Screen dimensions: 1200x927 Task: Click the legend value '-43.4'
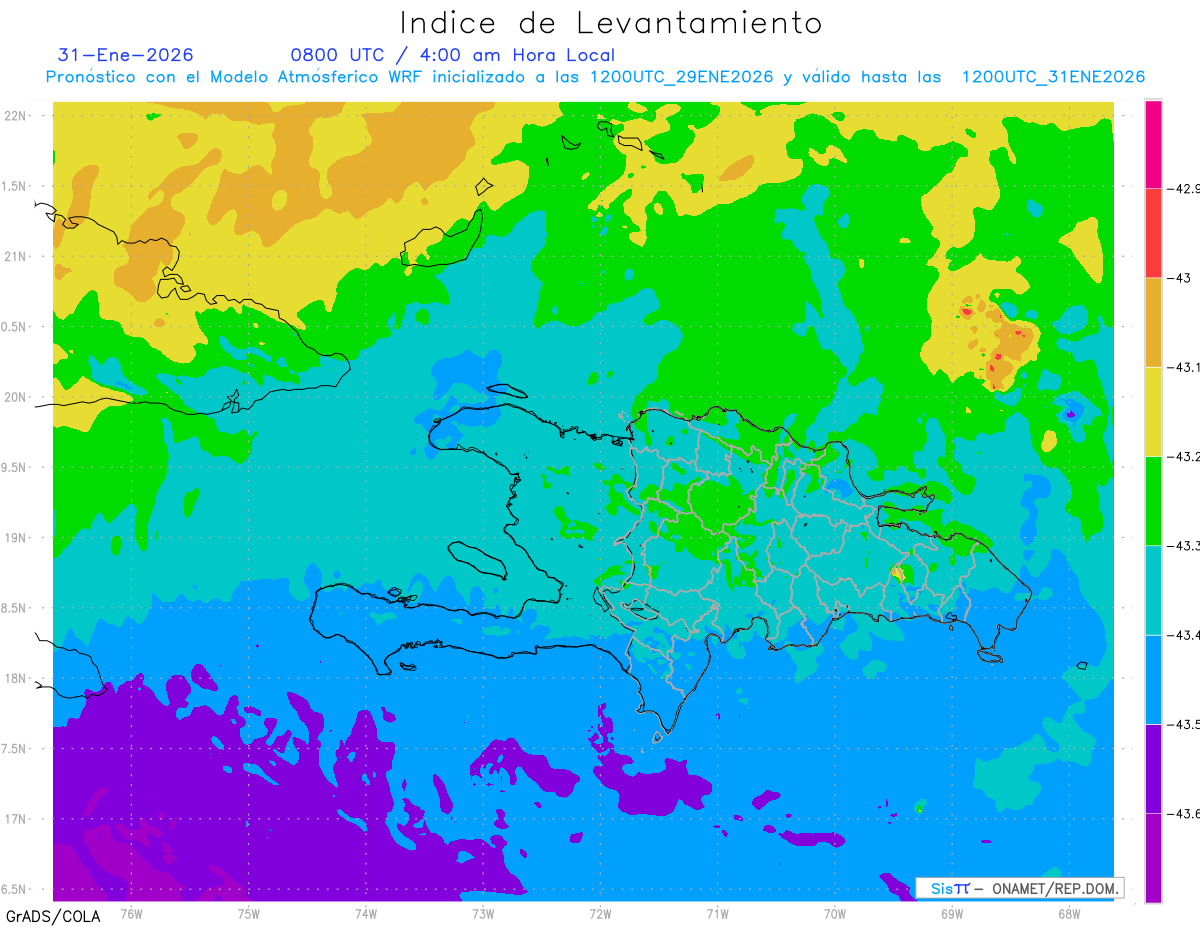click(1182, 635)
